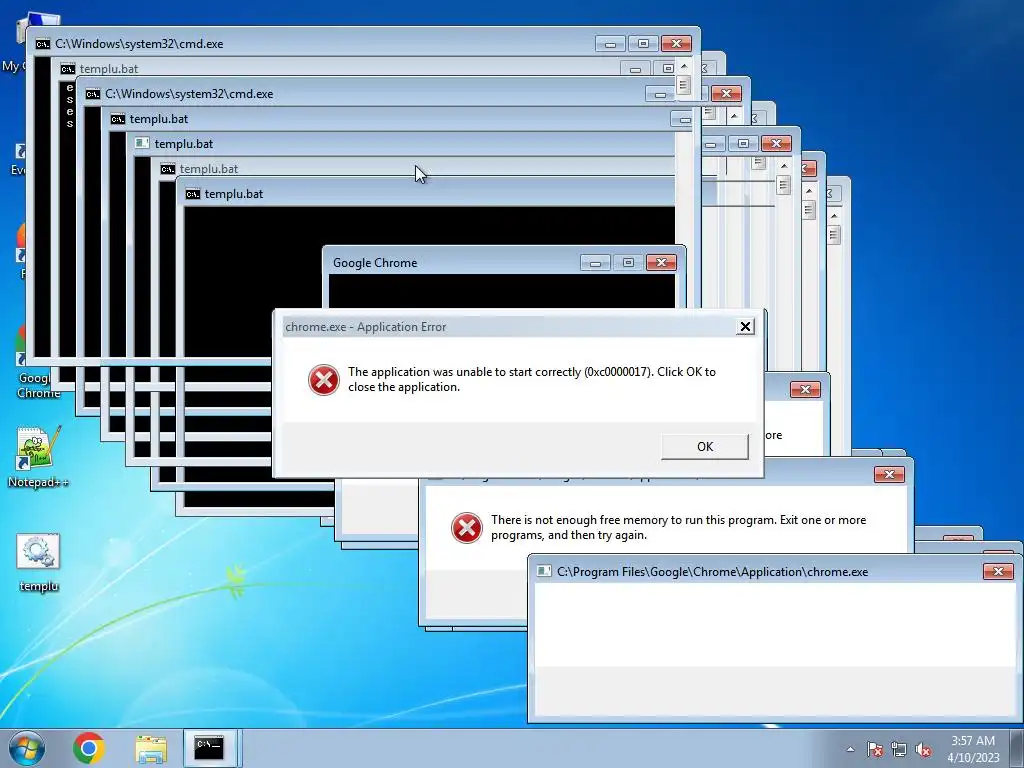The height and width of the screenshot is (768, 1024).
Task: Click the red error icon in Application Error dialog
Action: point(324,379)
